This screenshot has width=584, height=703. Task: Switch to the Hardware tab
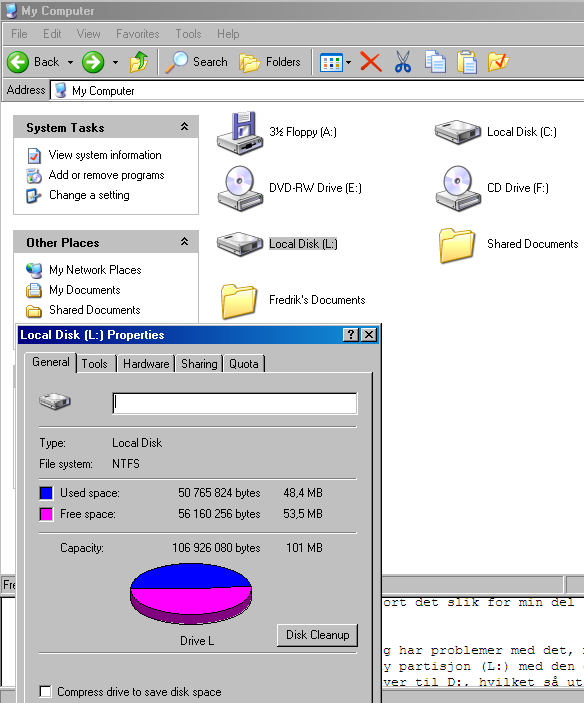click(x=146, y=364)
